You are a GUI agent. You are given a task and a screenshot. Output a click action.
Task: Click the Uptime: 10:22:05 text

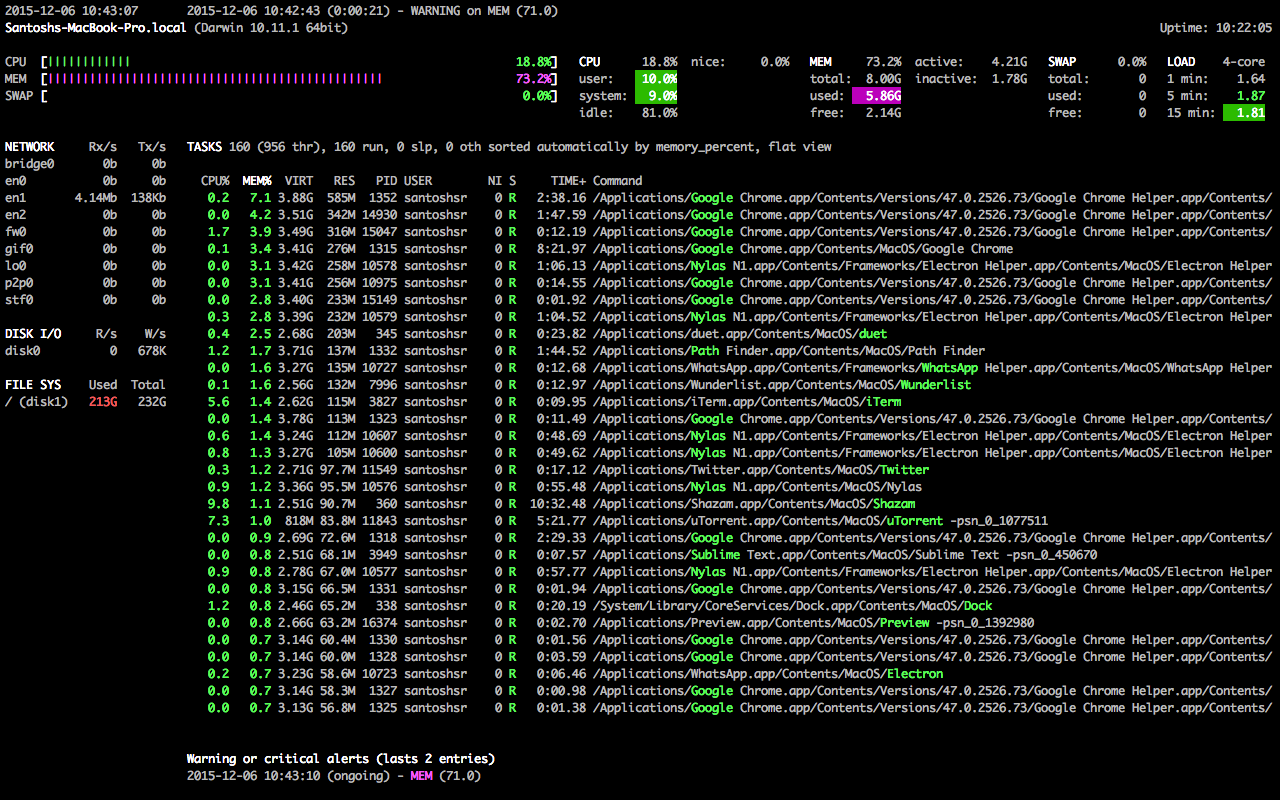(x=1216, y=28)
